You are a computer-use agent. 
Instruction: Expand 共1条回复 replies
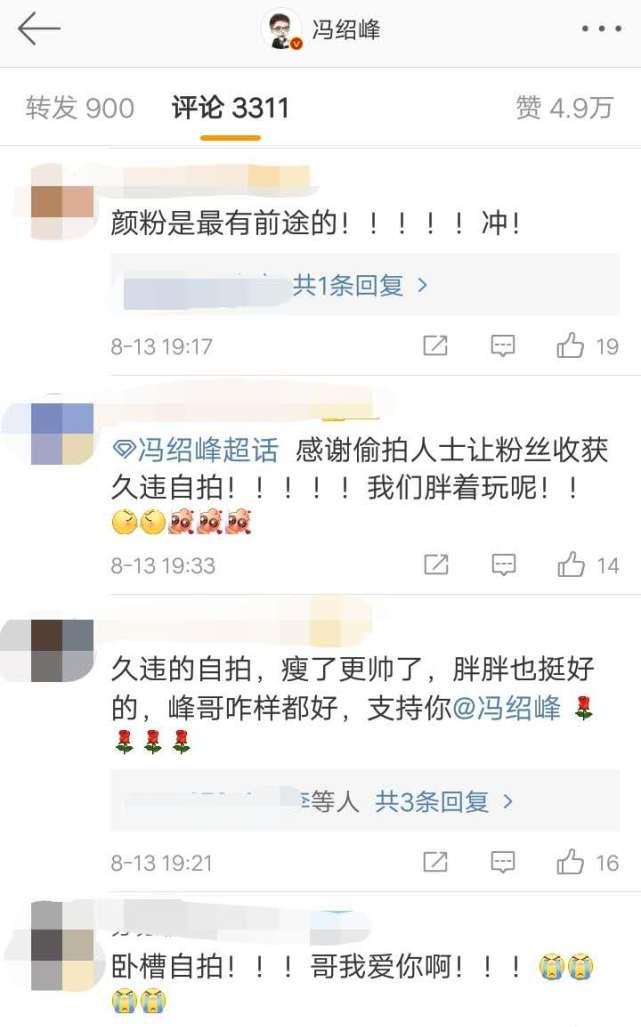359,285
